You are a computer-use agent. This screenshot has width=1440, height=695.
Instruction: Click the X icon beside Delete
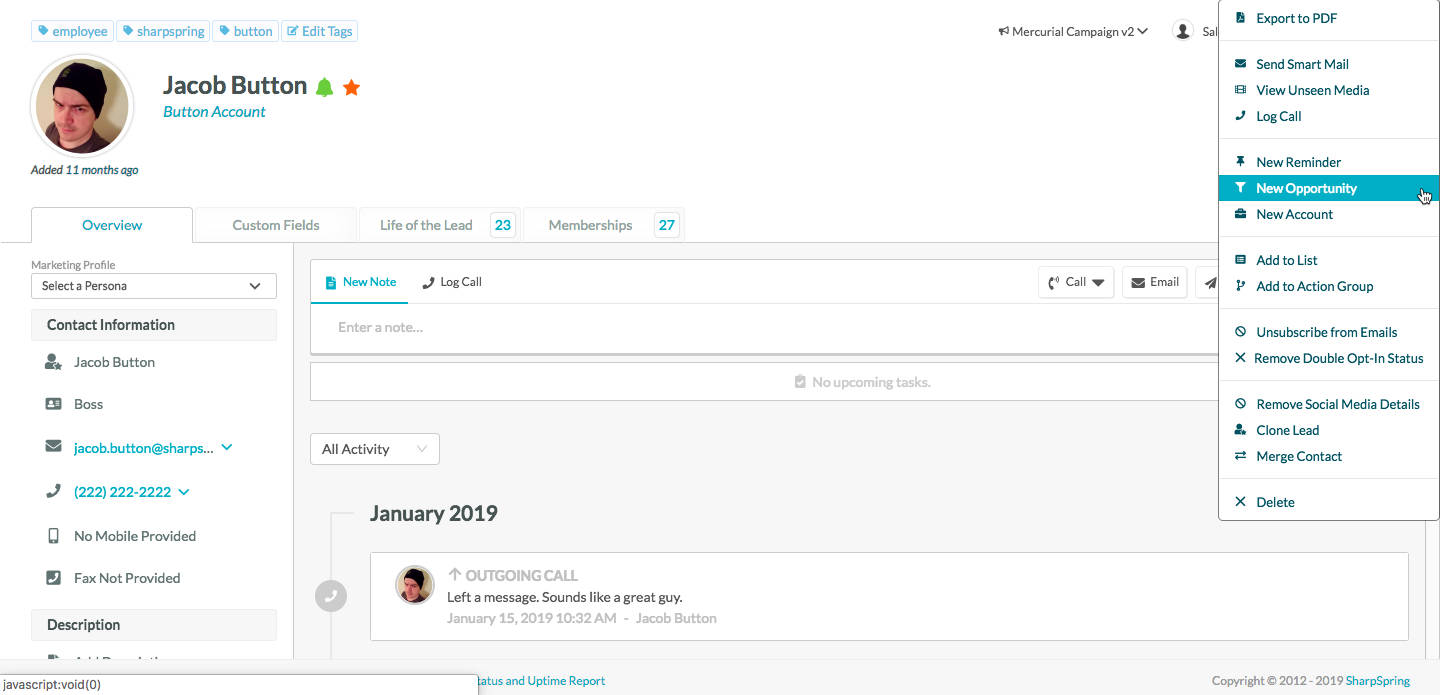(x=1240, y=501)
